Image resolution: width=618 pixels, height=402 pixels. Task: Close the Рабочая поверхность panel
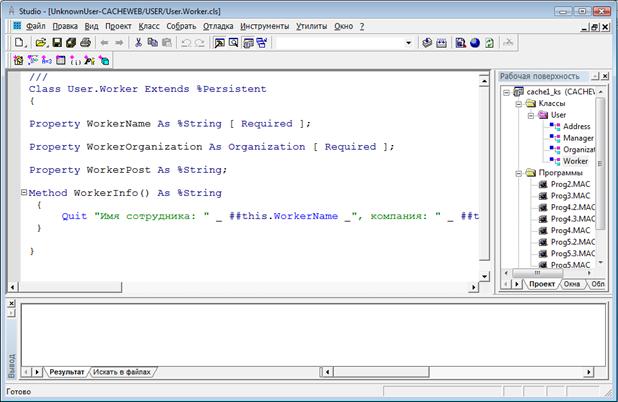[x=605, y=76]
